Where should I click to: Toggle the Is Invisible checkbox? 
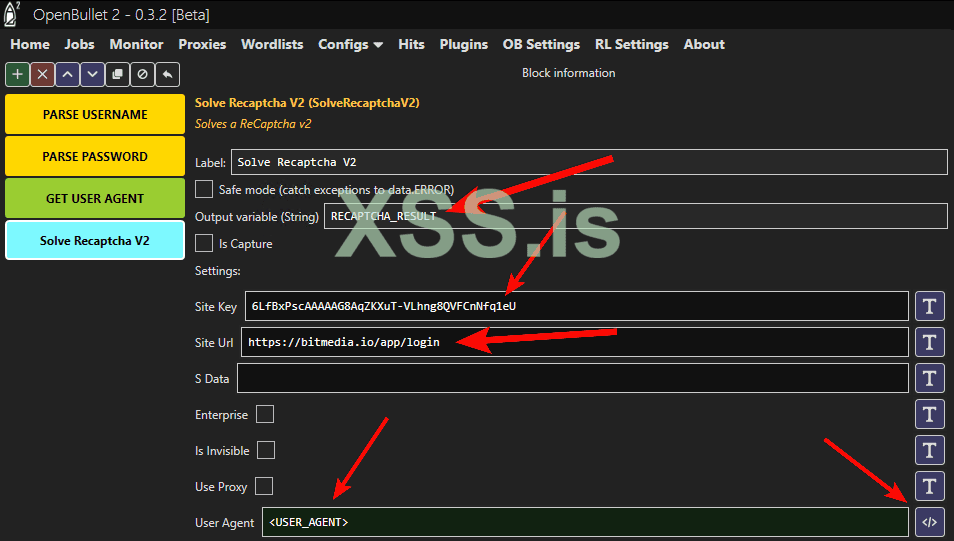click(x=266, y=450)
